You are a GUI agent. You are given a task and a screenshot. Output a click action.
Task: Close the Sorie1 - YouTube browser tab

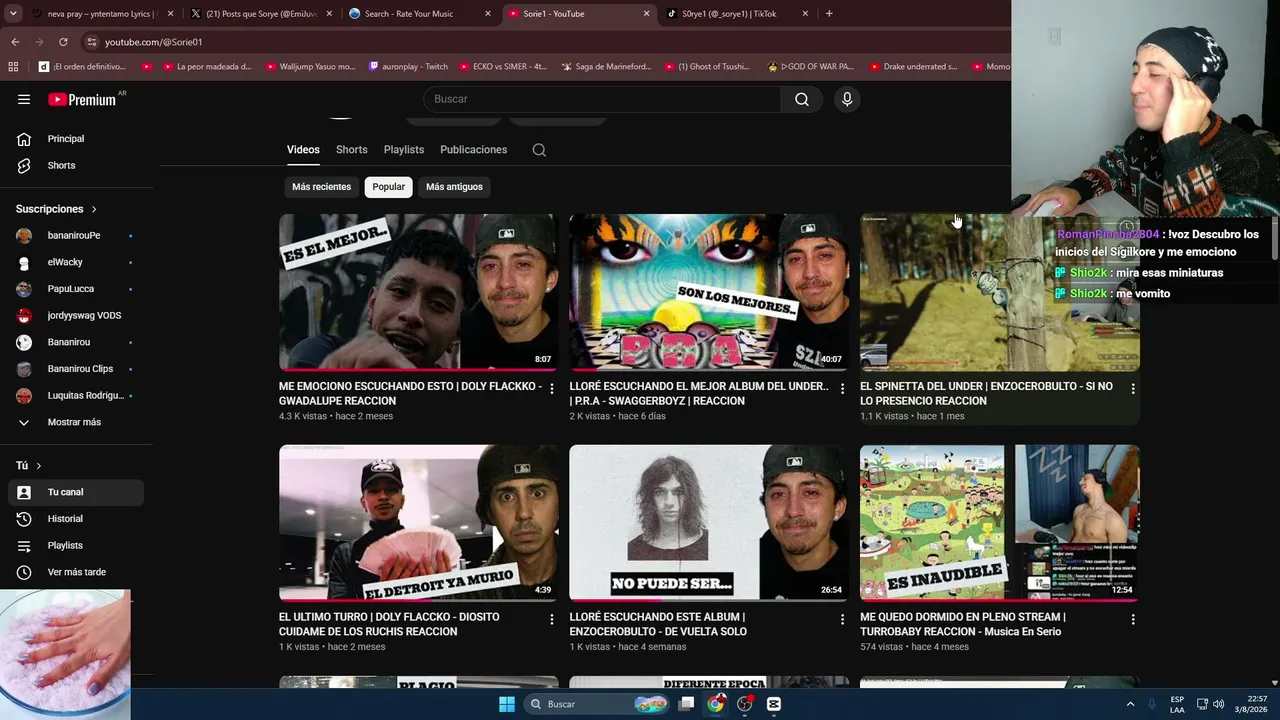coord(646,14)
